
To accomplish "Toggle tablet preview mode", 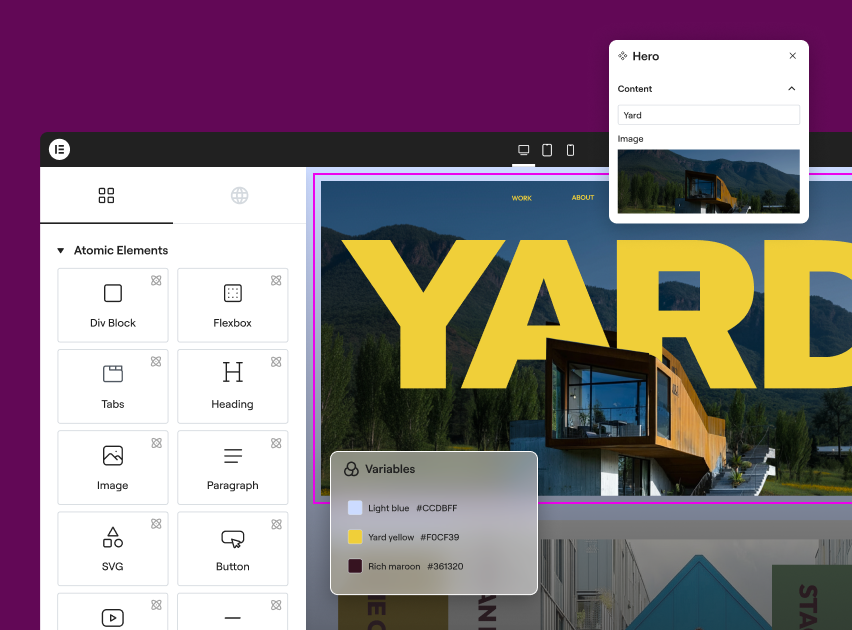I will [547, 149].
